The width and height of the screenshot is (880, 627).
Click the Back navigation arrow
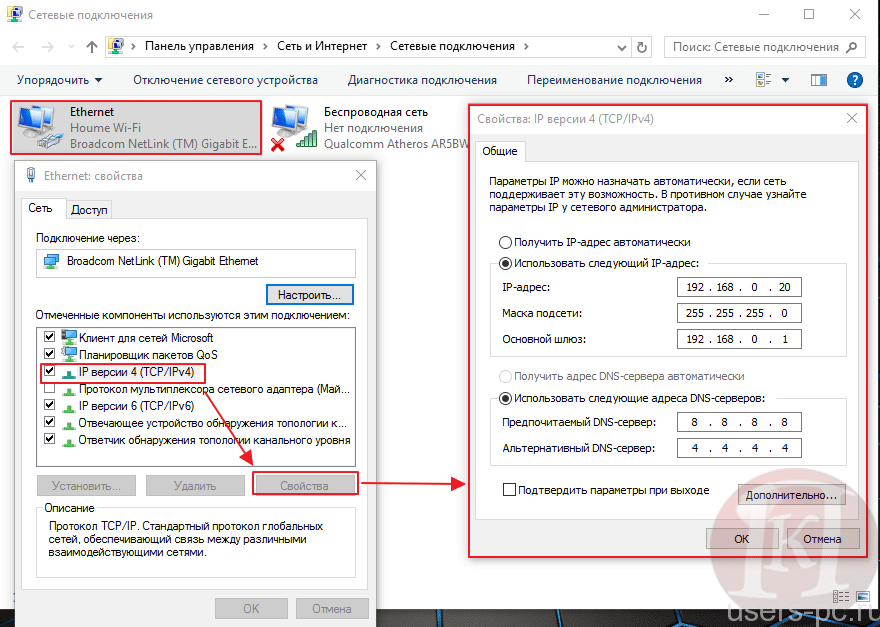[19, 47]
